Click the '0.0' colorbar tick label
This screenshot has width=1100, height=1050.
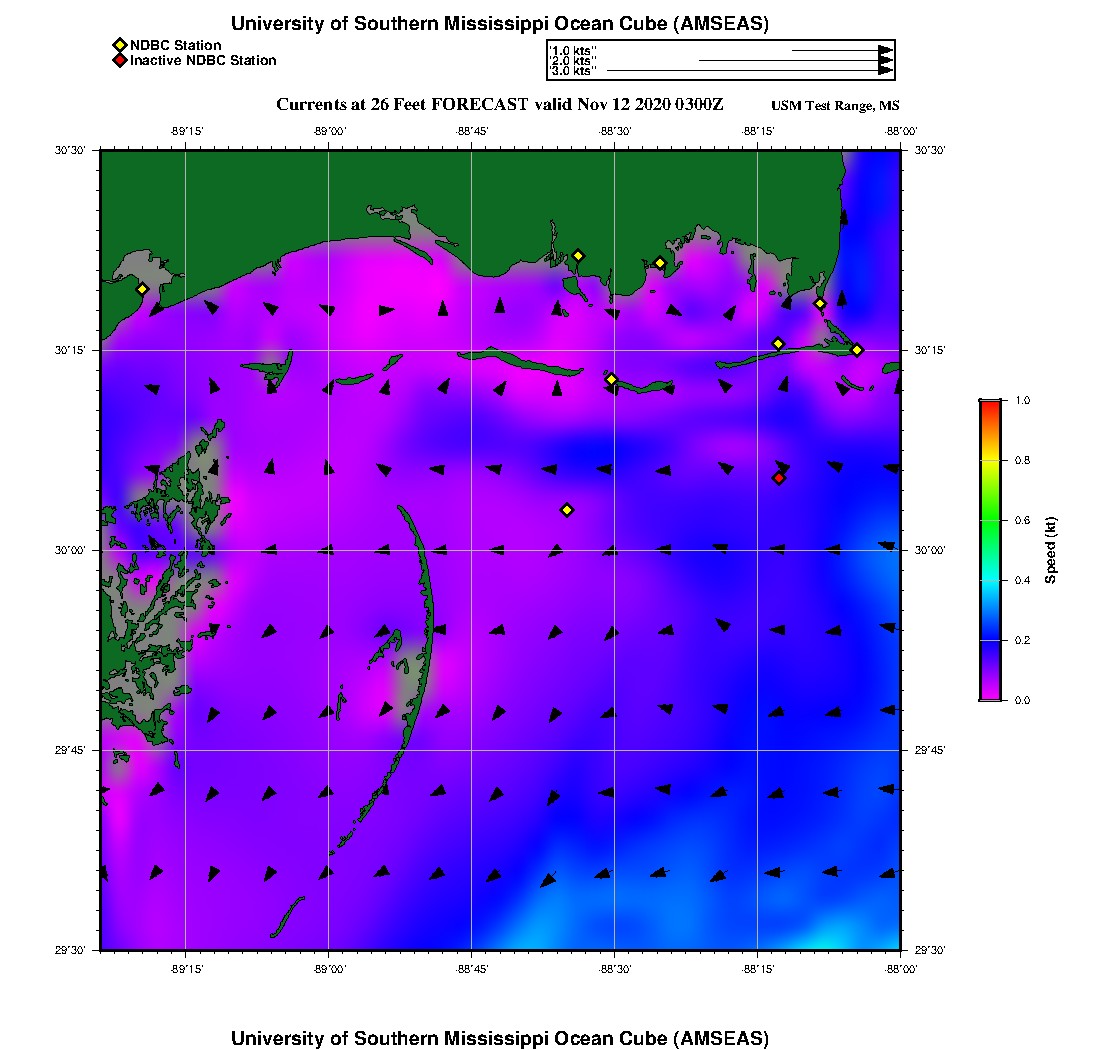pyautogui.click(x=1023, y=701)
